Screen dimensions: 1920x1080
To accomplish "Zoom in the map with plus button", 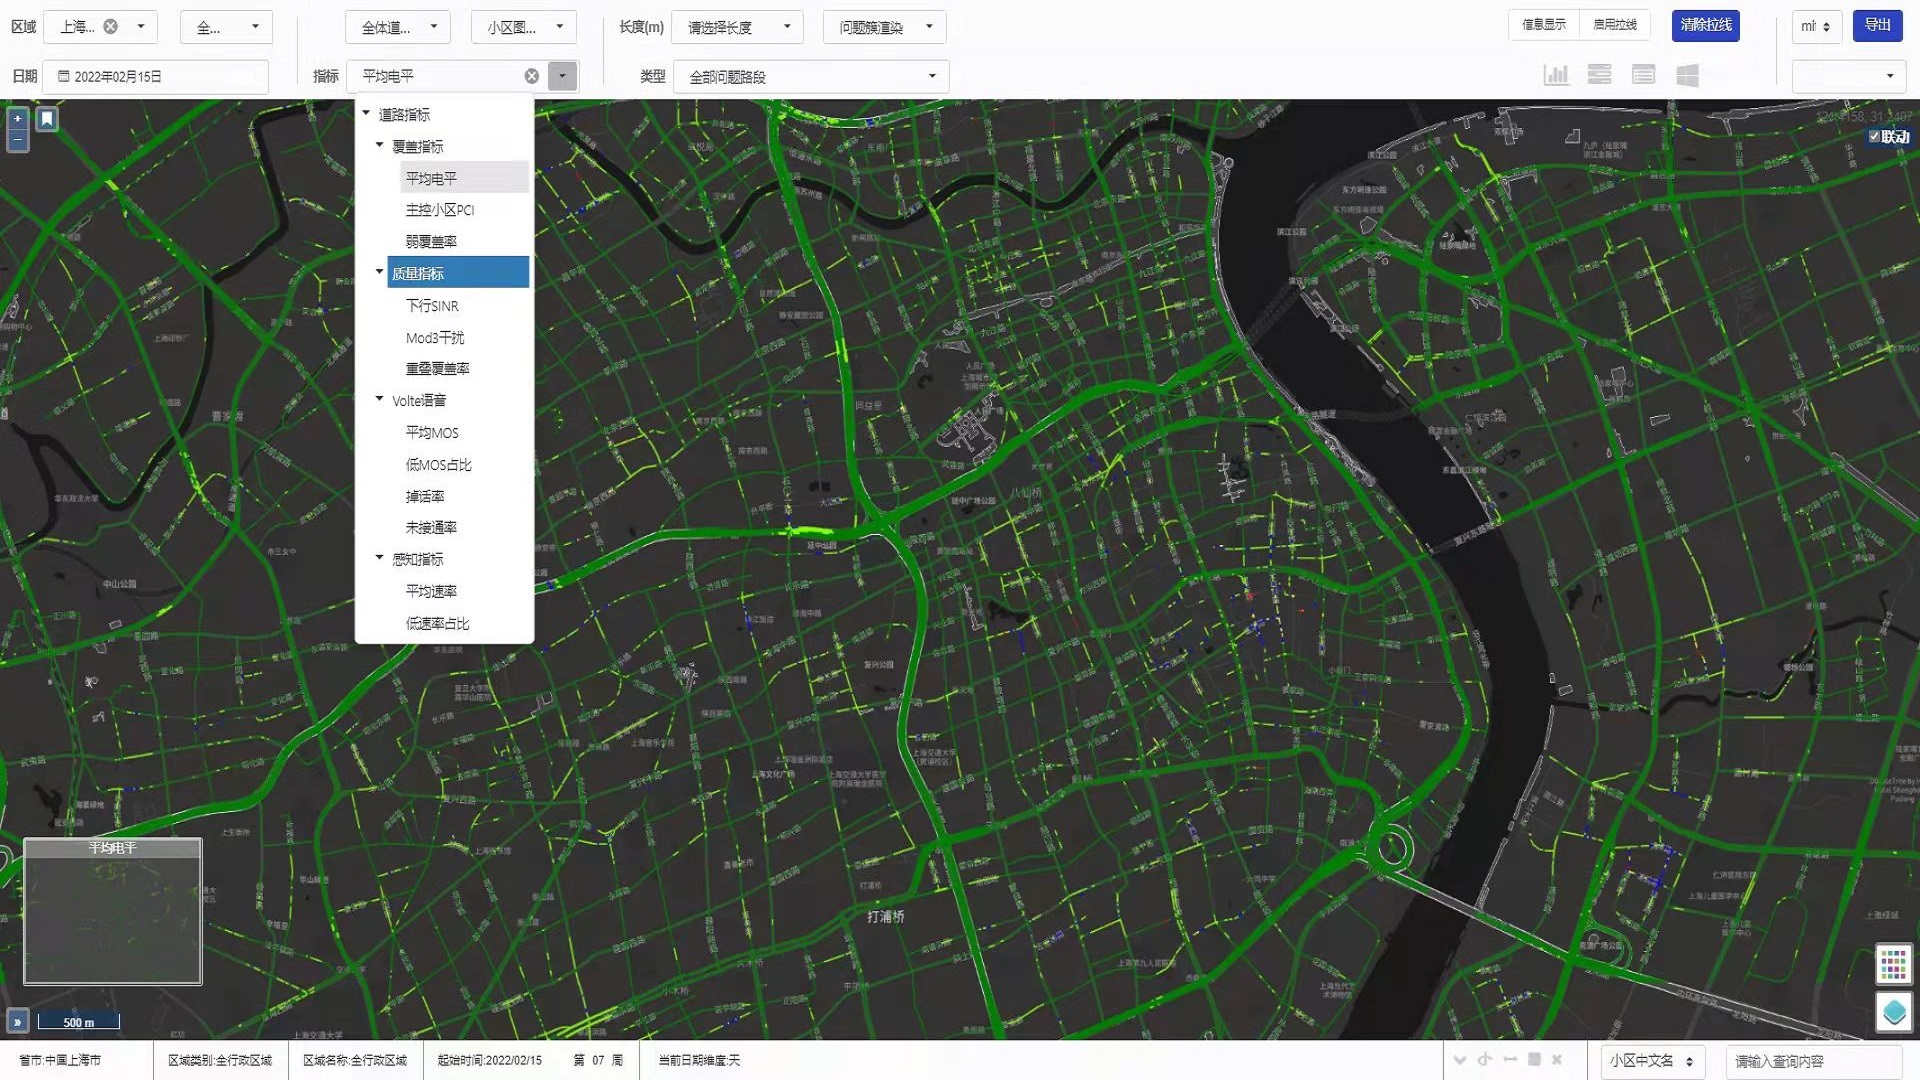I will pyautogui.click(x=18, y=119).
